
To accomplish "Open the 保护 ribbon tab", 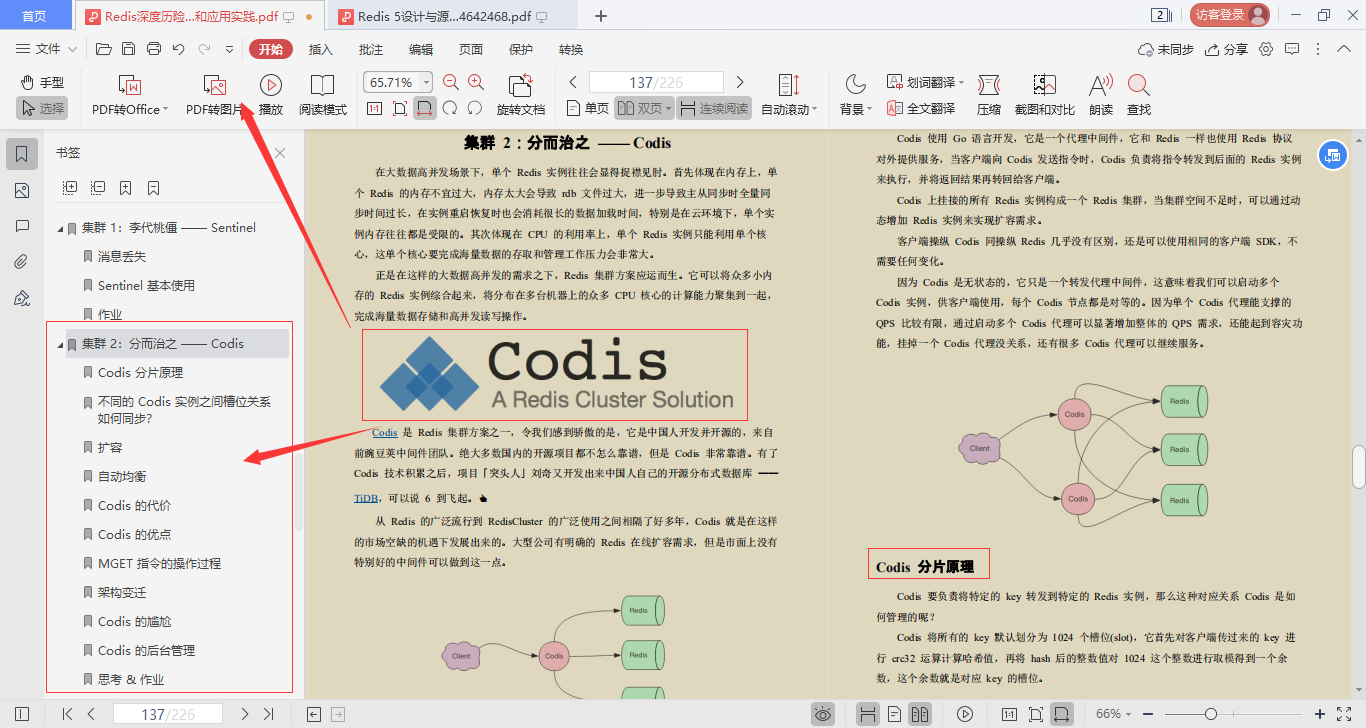I will coord(521,49).
